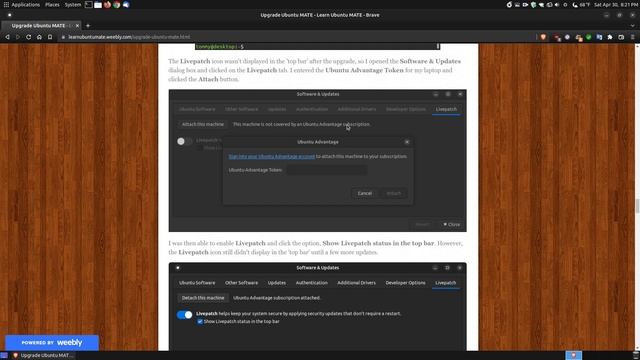Click the Ubuntu Advantage account sign-in link

click(x=271, y=156)
